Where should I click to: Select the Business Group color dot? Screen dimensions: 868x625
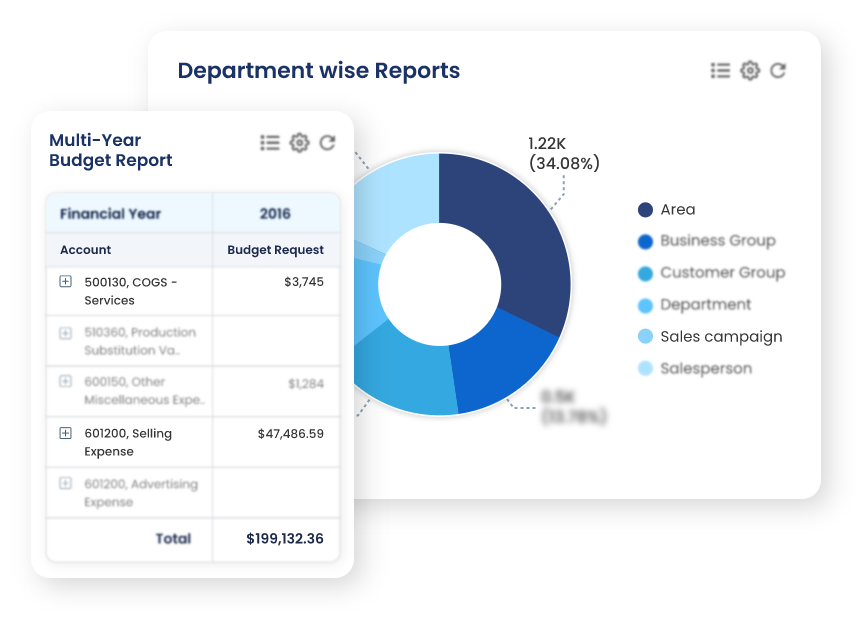tap(645, 241)
